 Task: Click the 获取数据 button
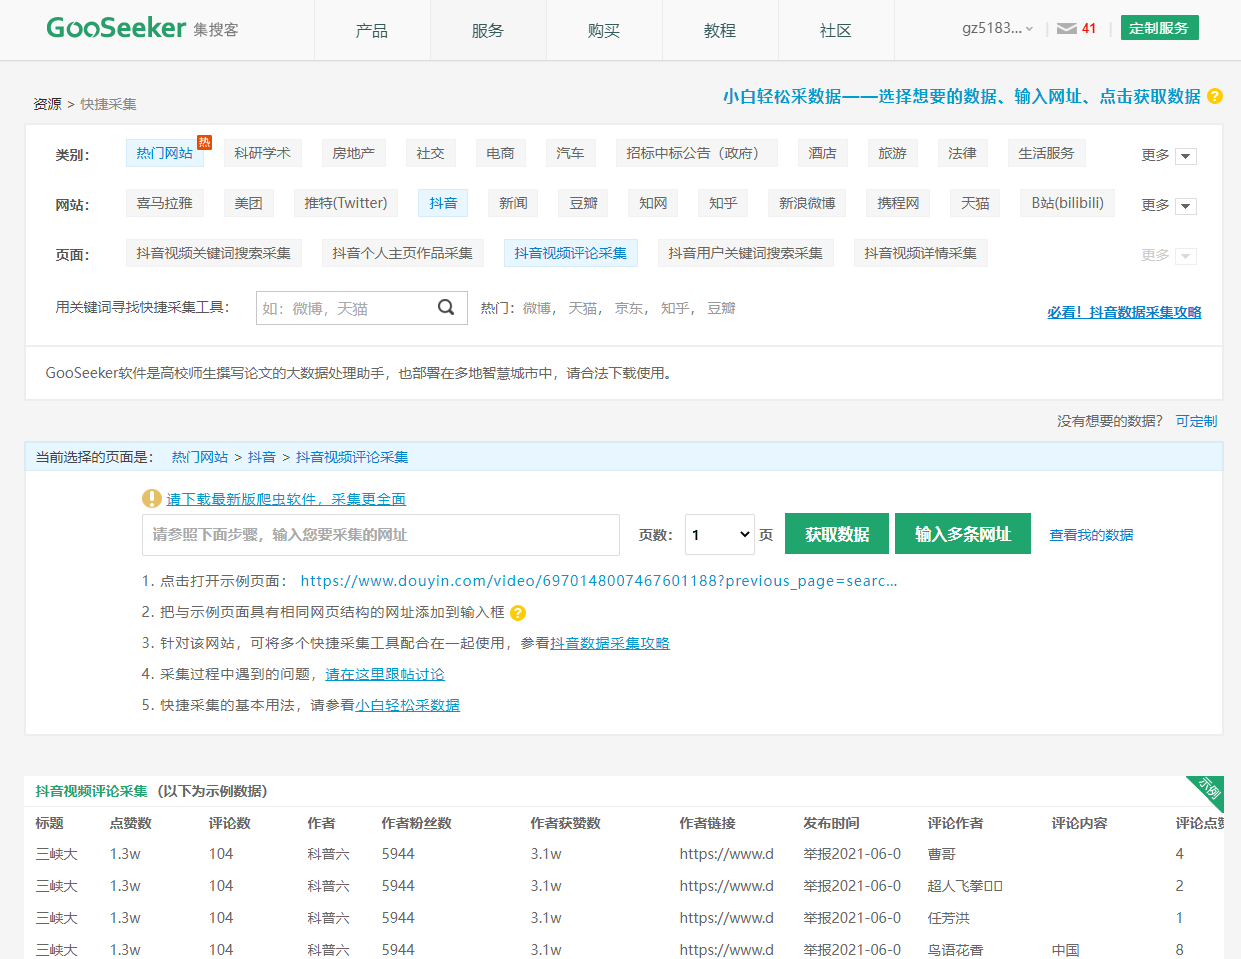coord(837,534)
